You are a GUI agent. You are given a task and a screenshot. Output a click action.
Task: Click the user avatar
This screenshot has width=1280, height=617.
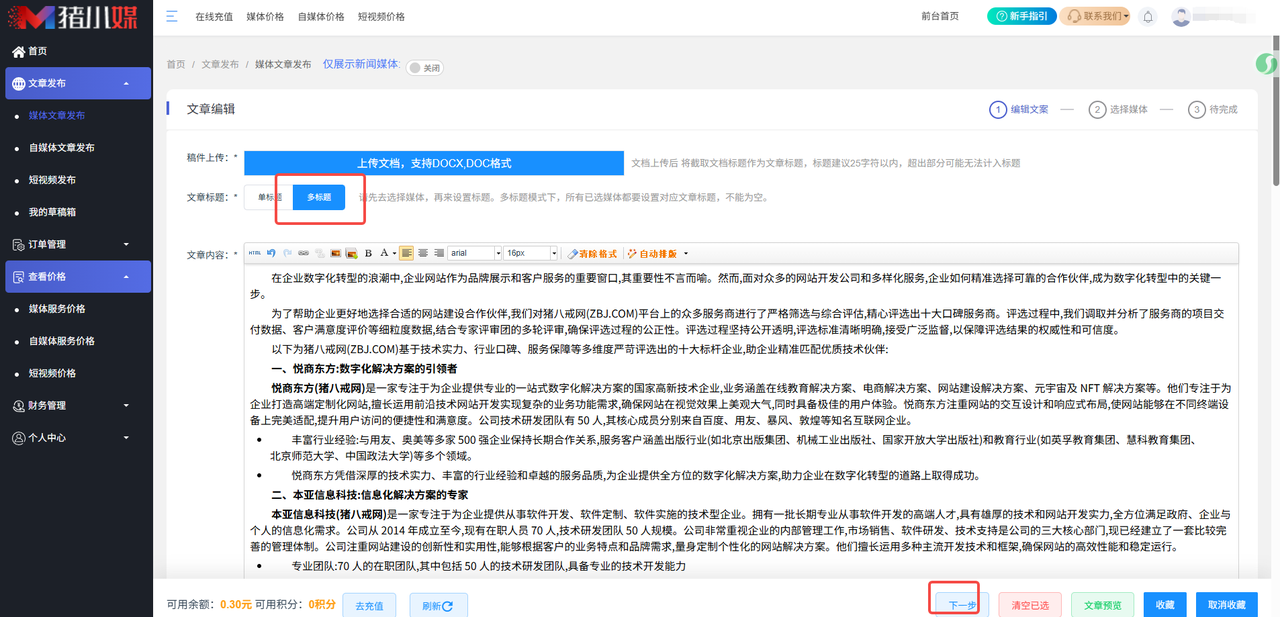(x=1181, y=16)
